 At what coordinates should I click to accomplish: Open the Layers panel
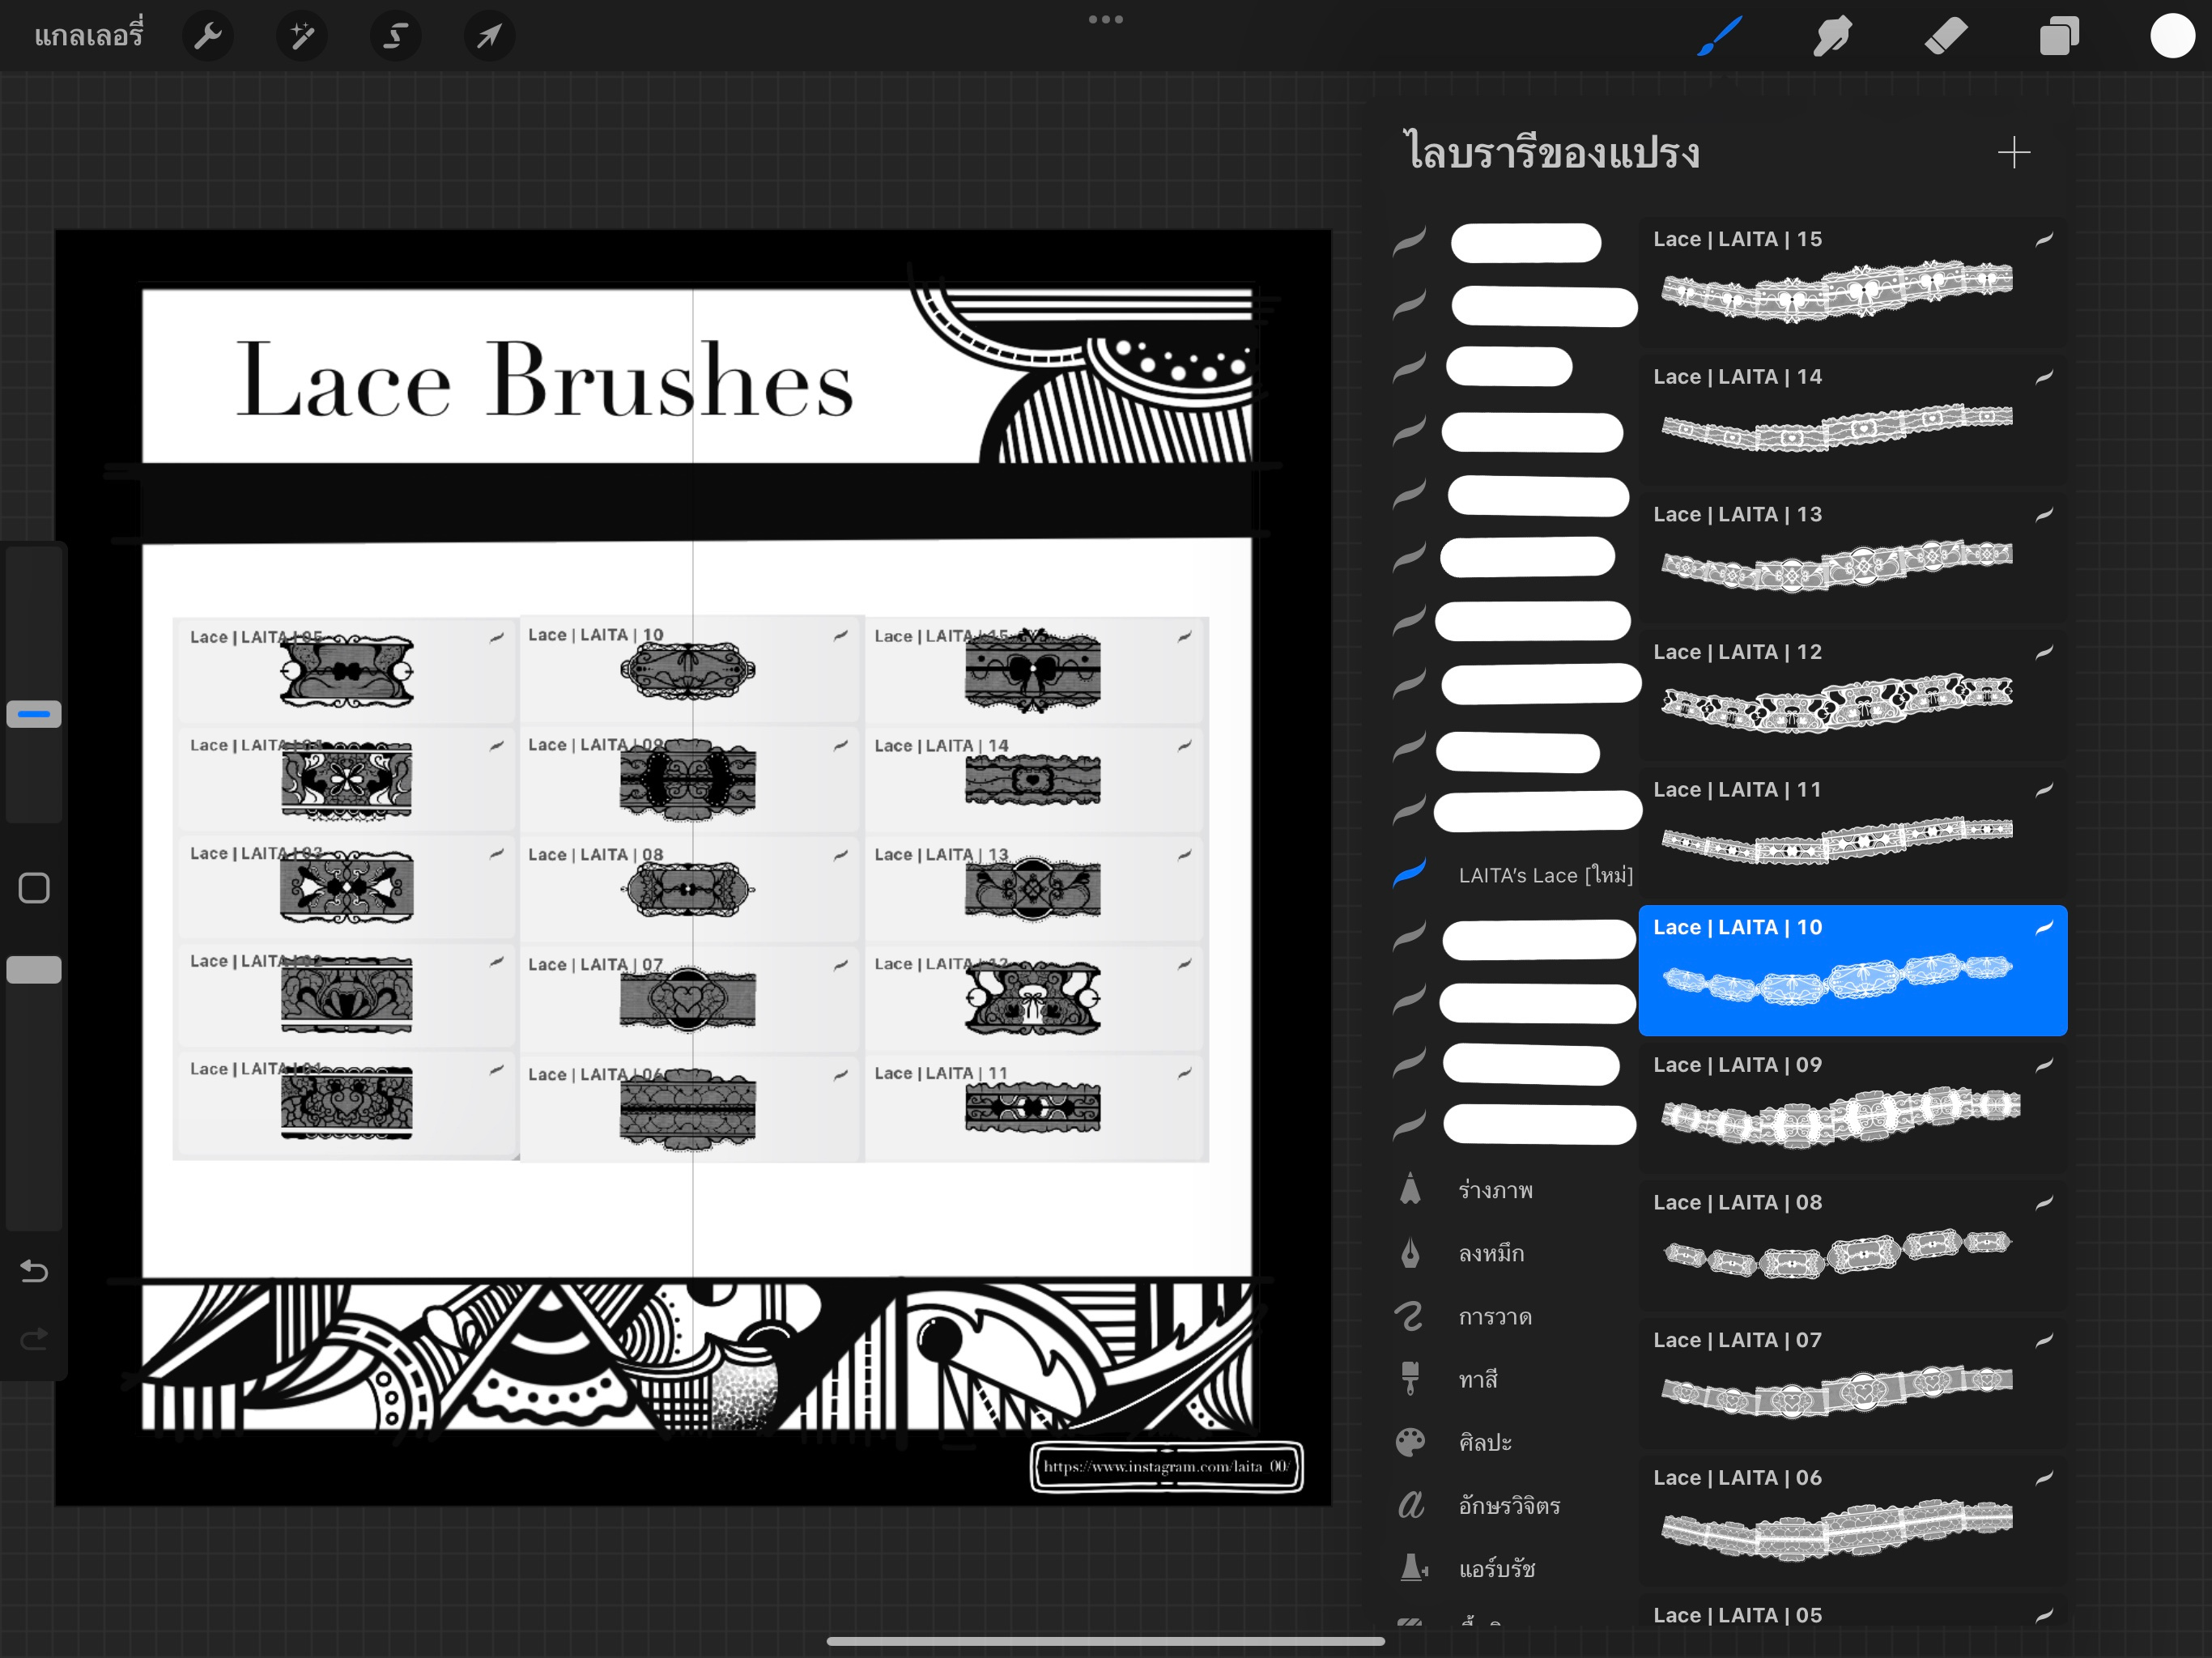click(x=2059, y=35)
